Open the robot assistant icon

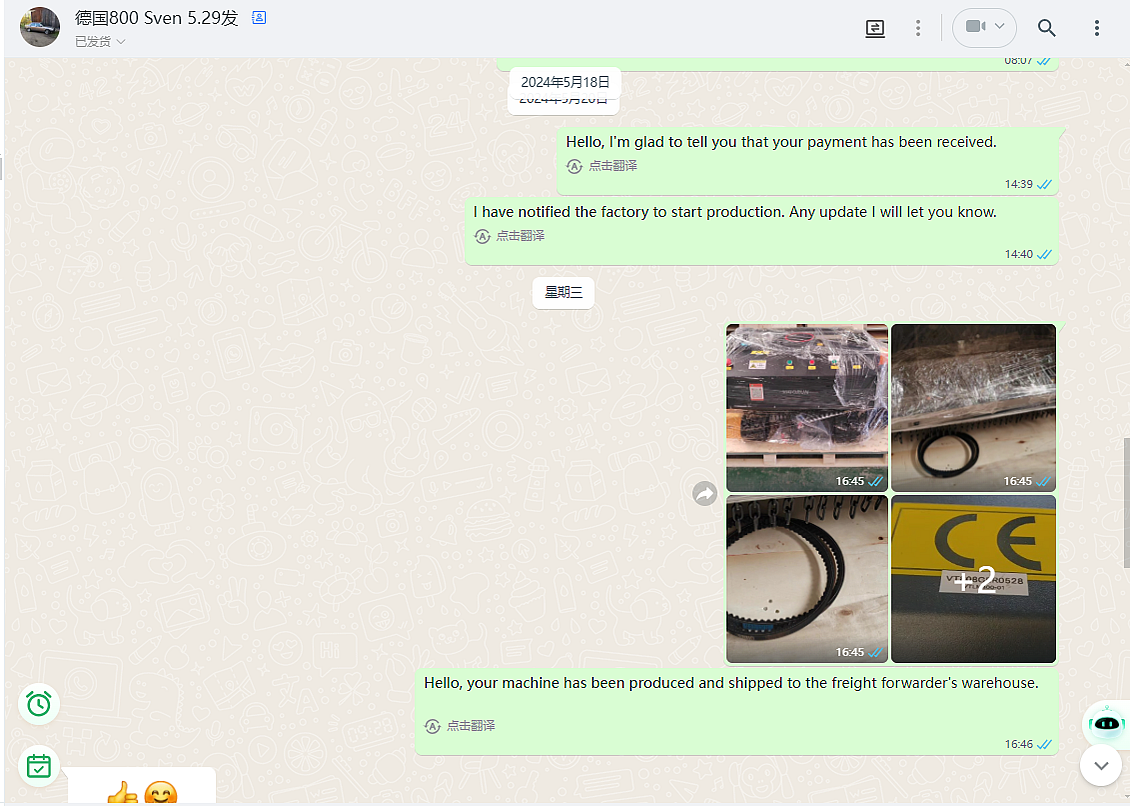pos(1104,724)
